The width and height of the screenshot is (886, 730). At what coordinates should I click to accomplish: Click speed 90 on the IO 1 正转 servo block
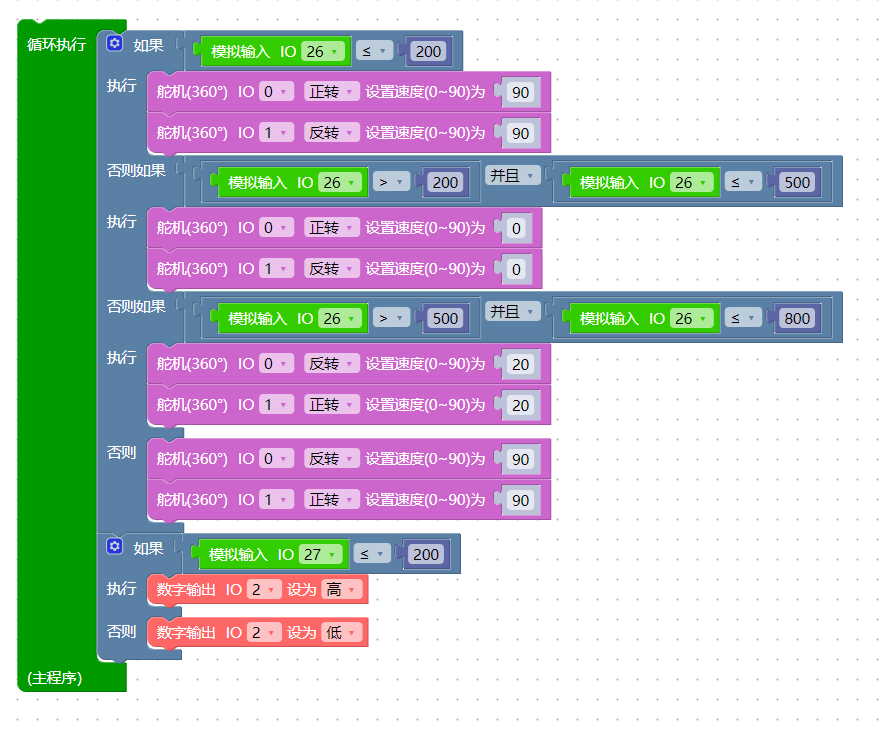pyautogui.click(x=520, y=500)
